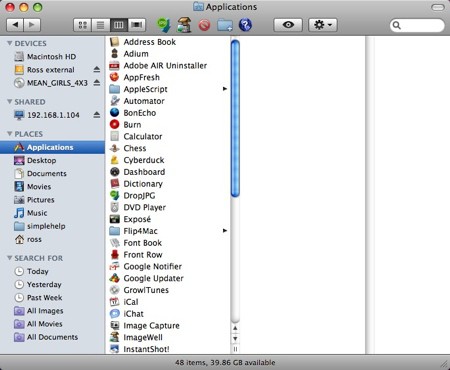Select the Burn application icon
Image resolution: width=450 pixels, height=370 pixels.
(114, 125)
